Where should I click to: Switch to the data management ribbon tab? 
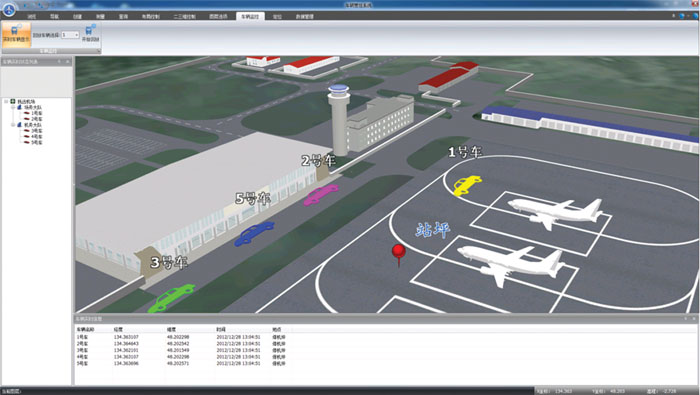pyautogui.click(x=304, y=17)
